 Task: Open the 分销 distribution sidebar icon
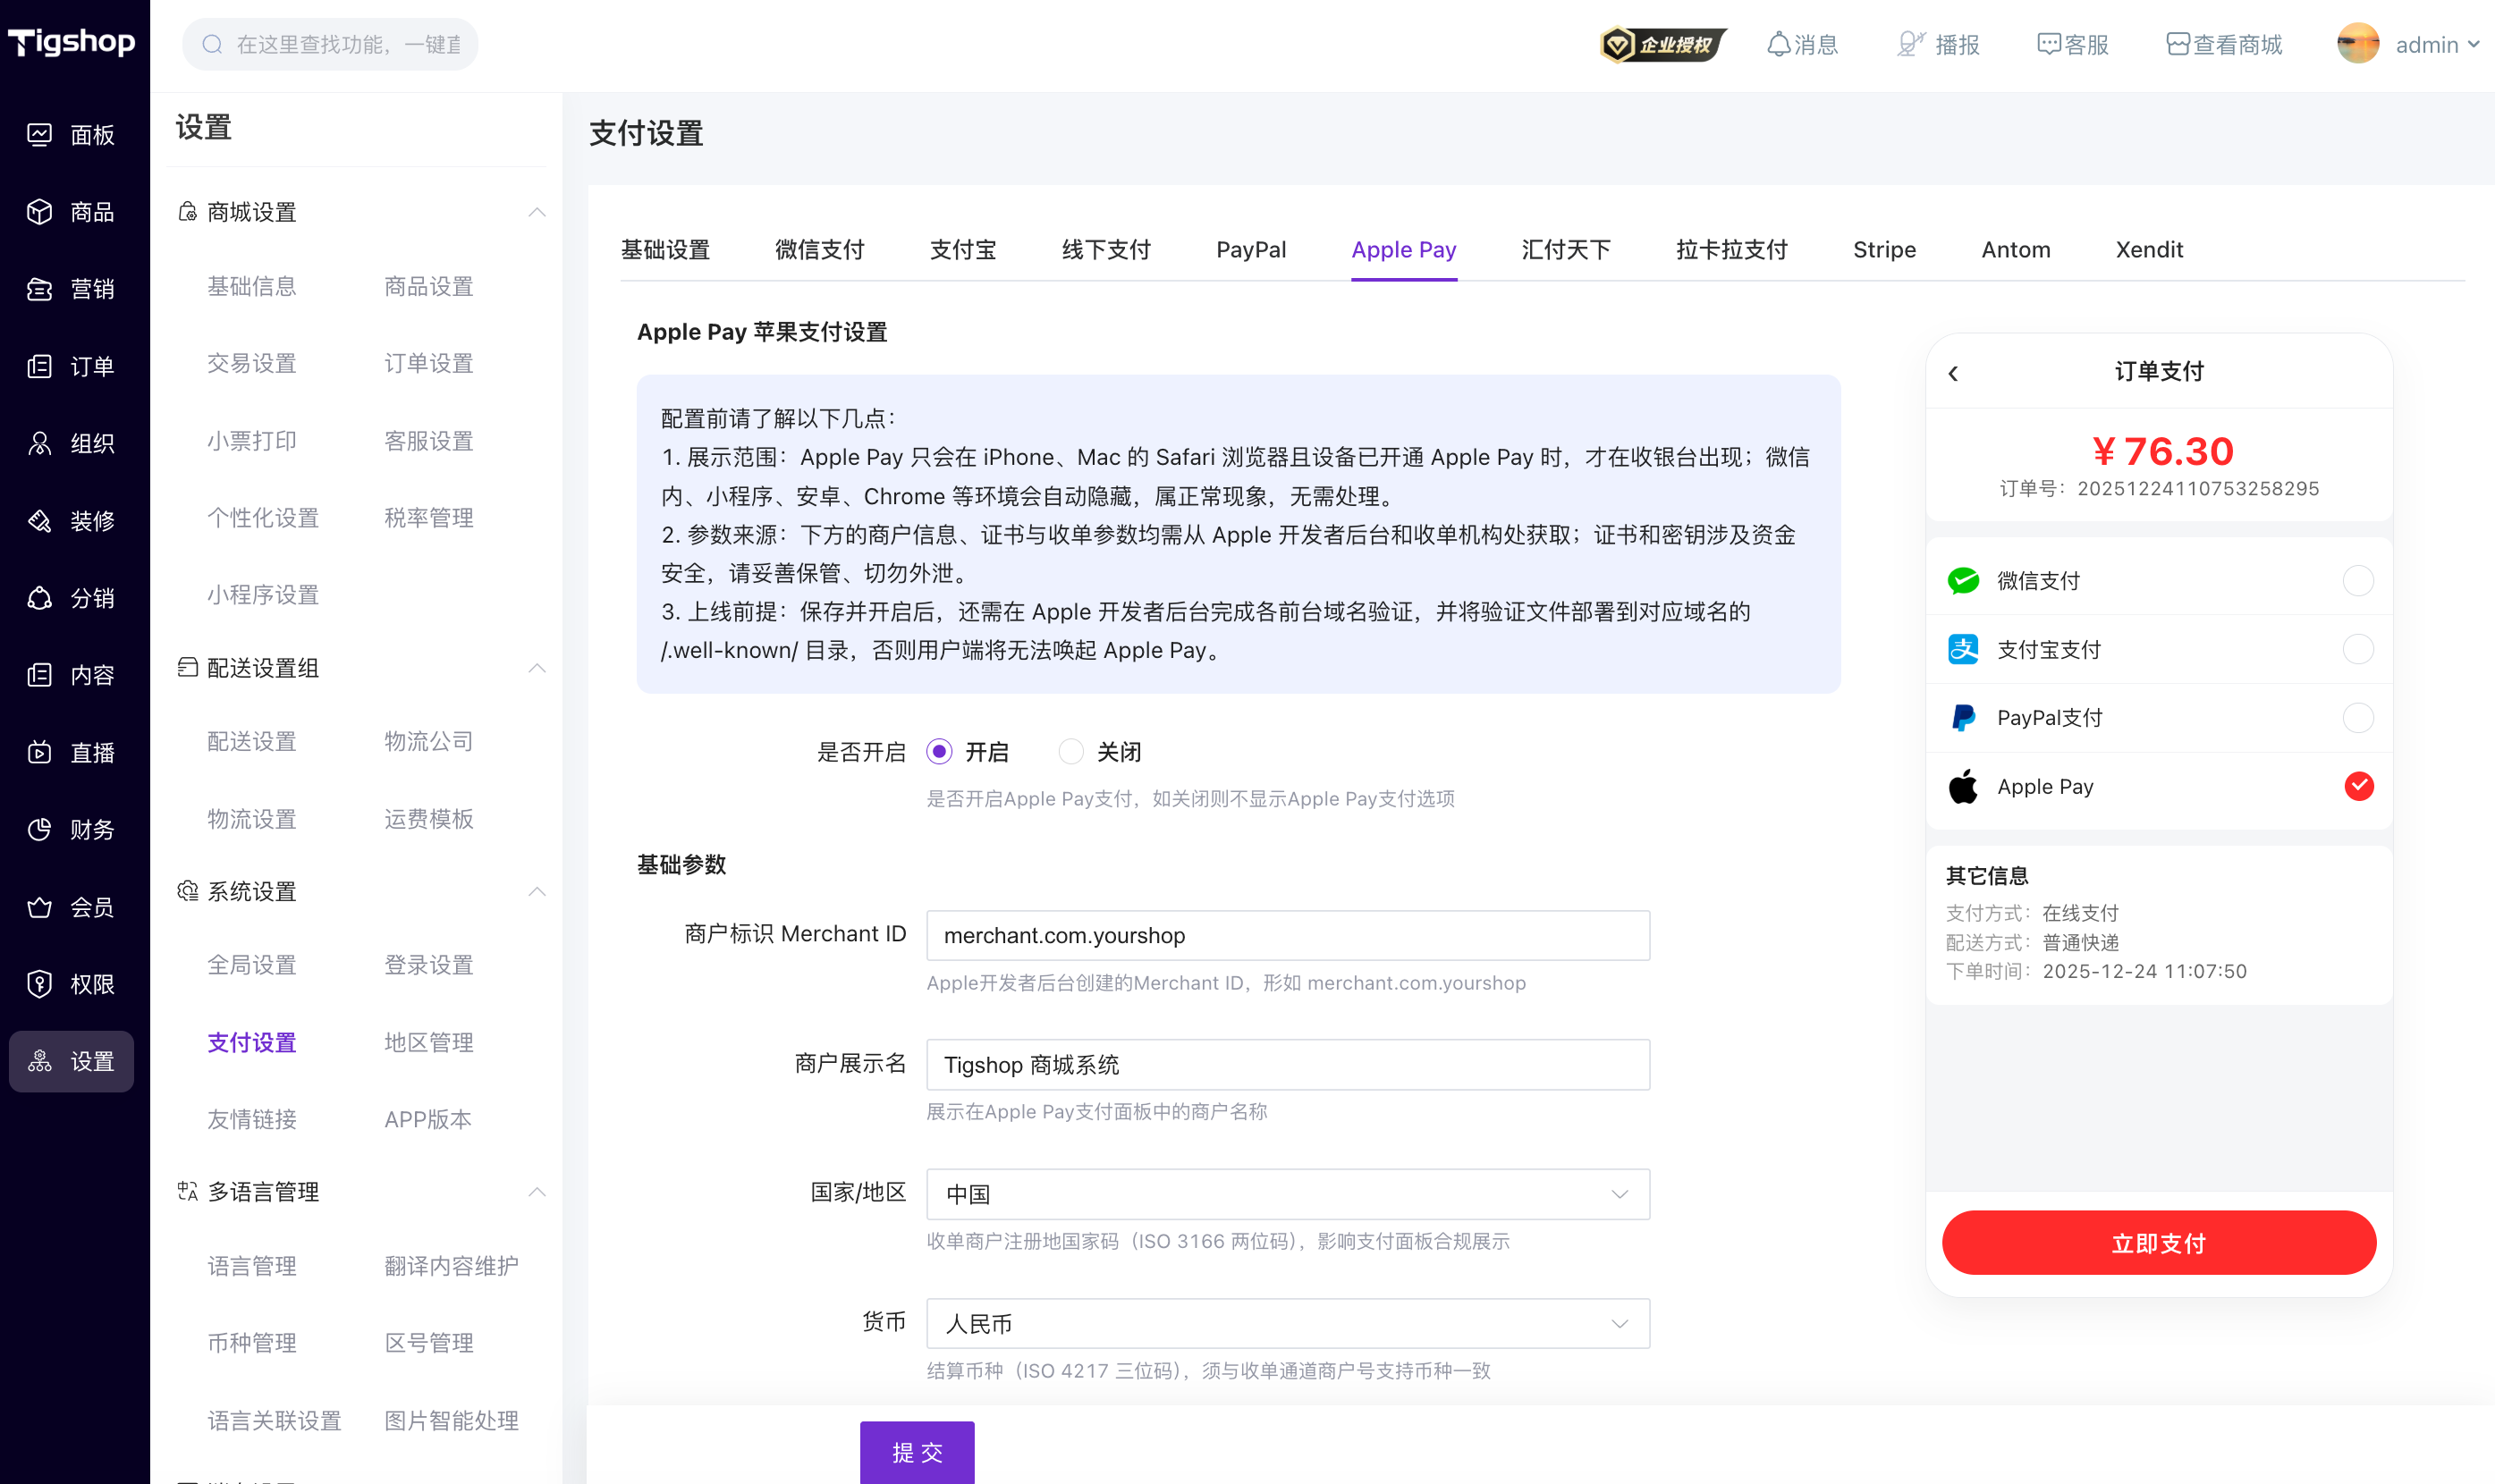pos(40,598)
